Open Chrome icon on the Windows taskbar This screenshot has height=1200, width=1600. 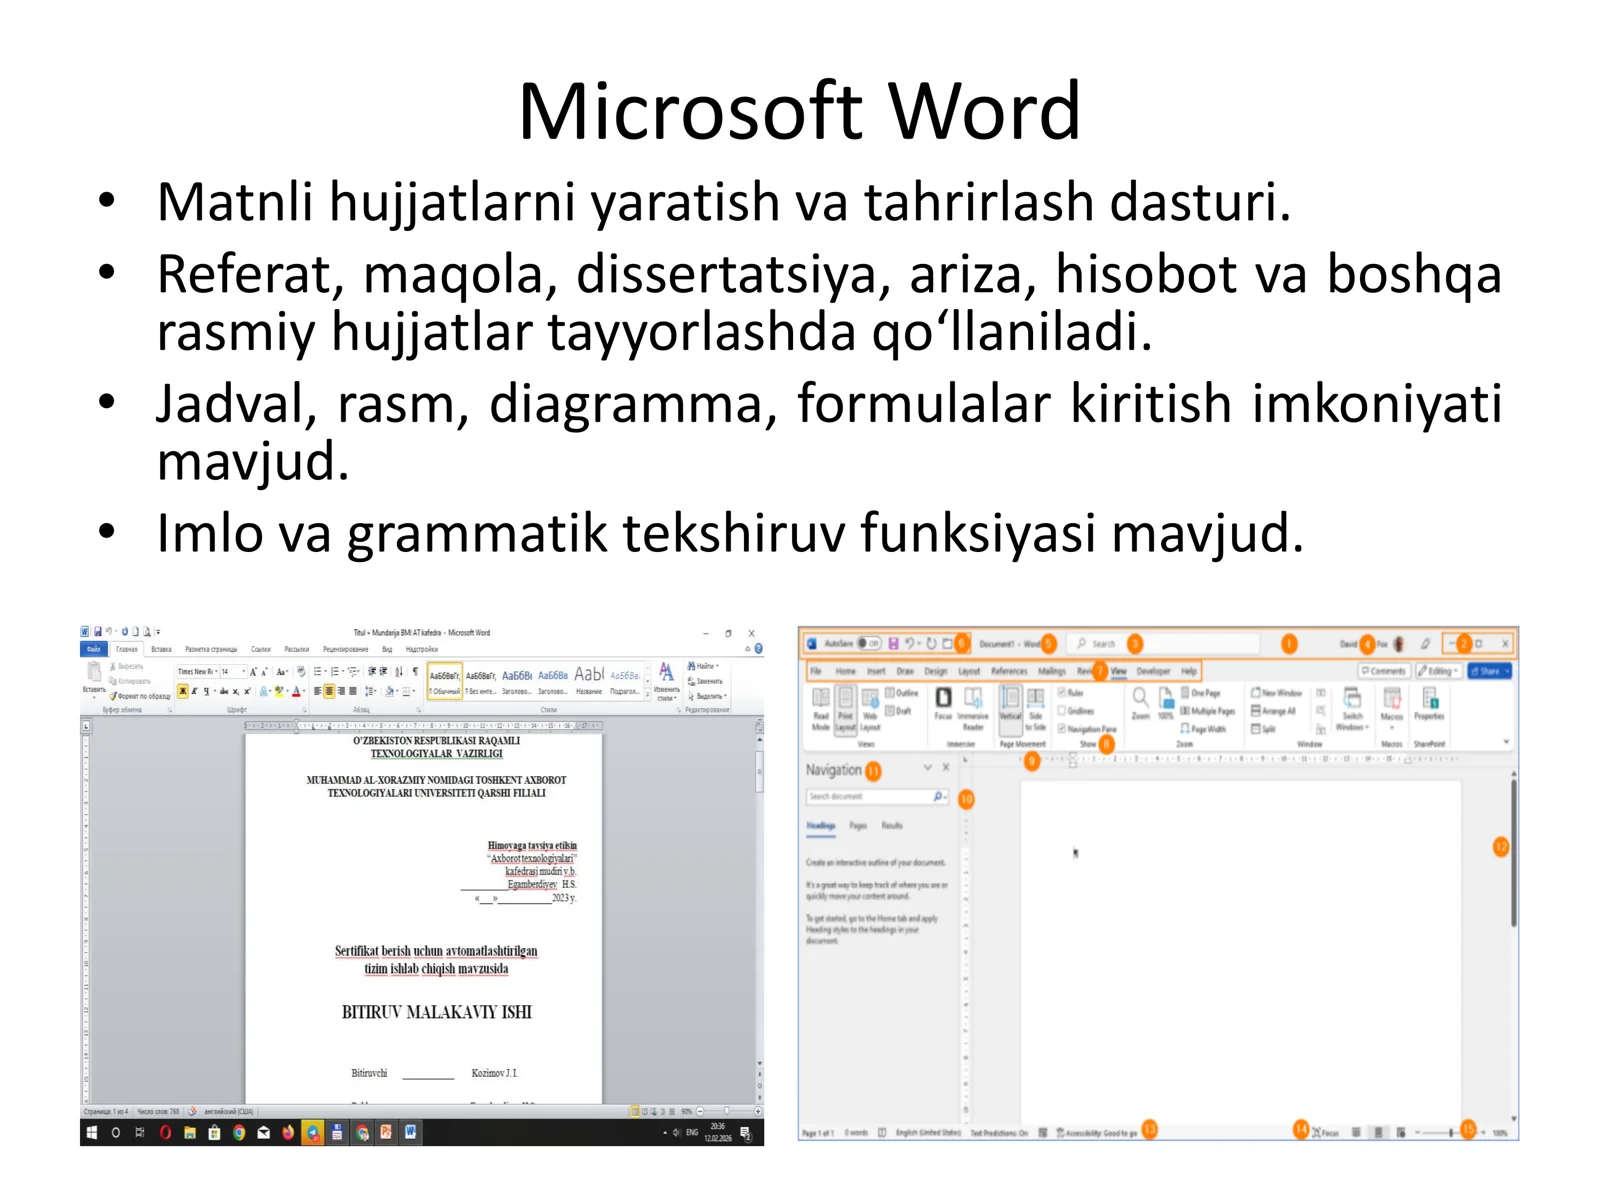click(239, 1133)
